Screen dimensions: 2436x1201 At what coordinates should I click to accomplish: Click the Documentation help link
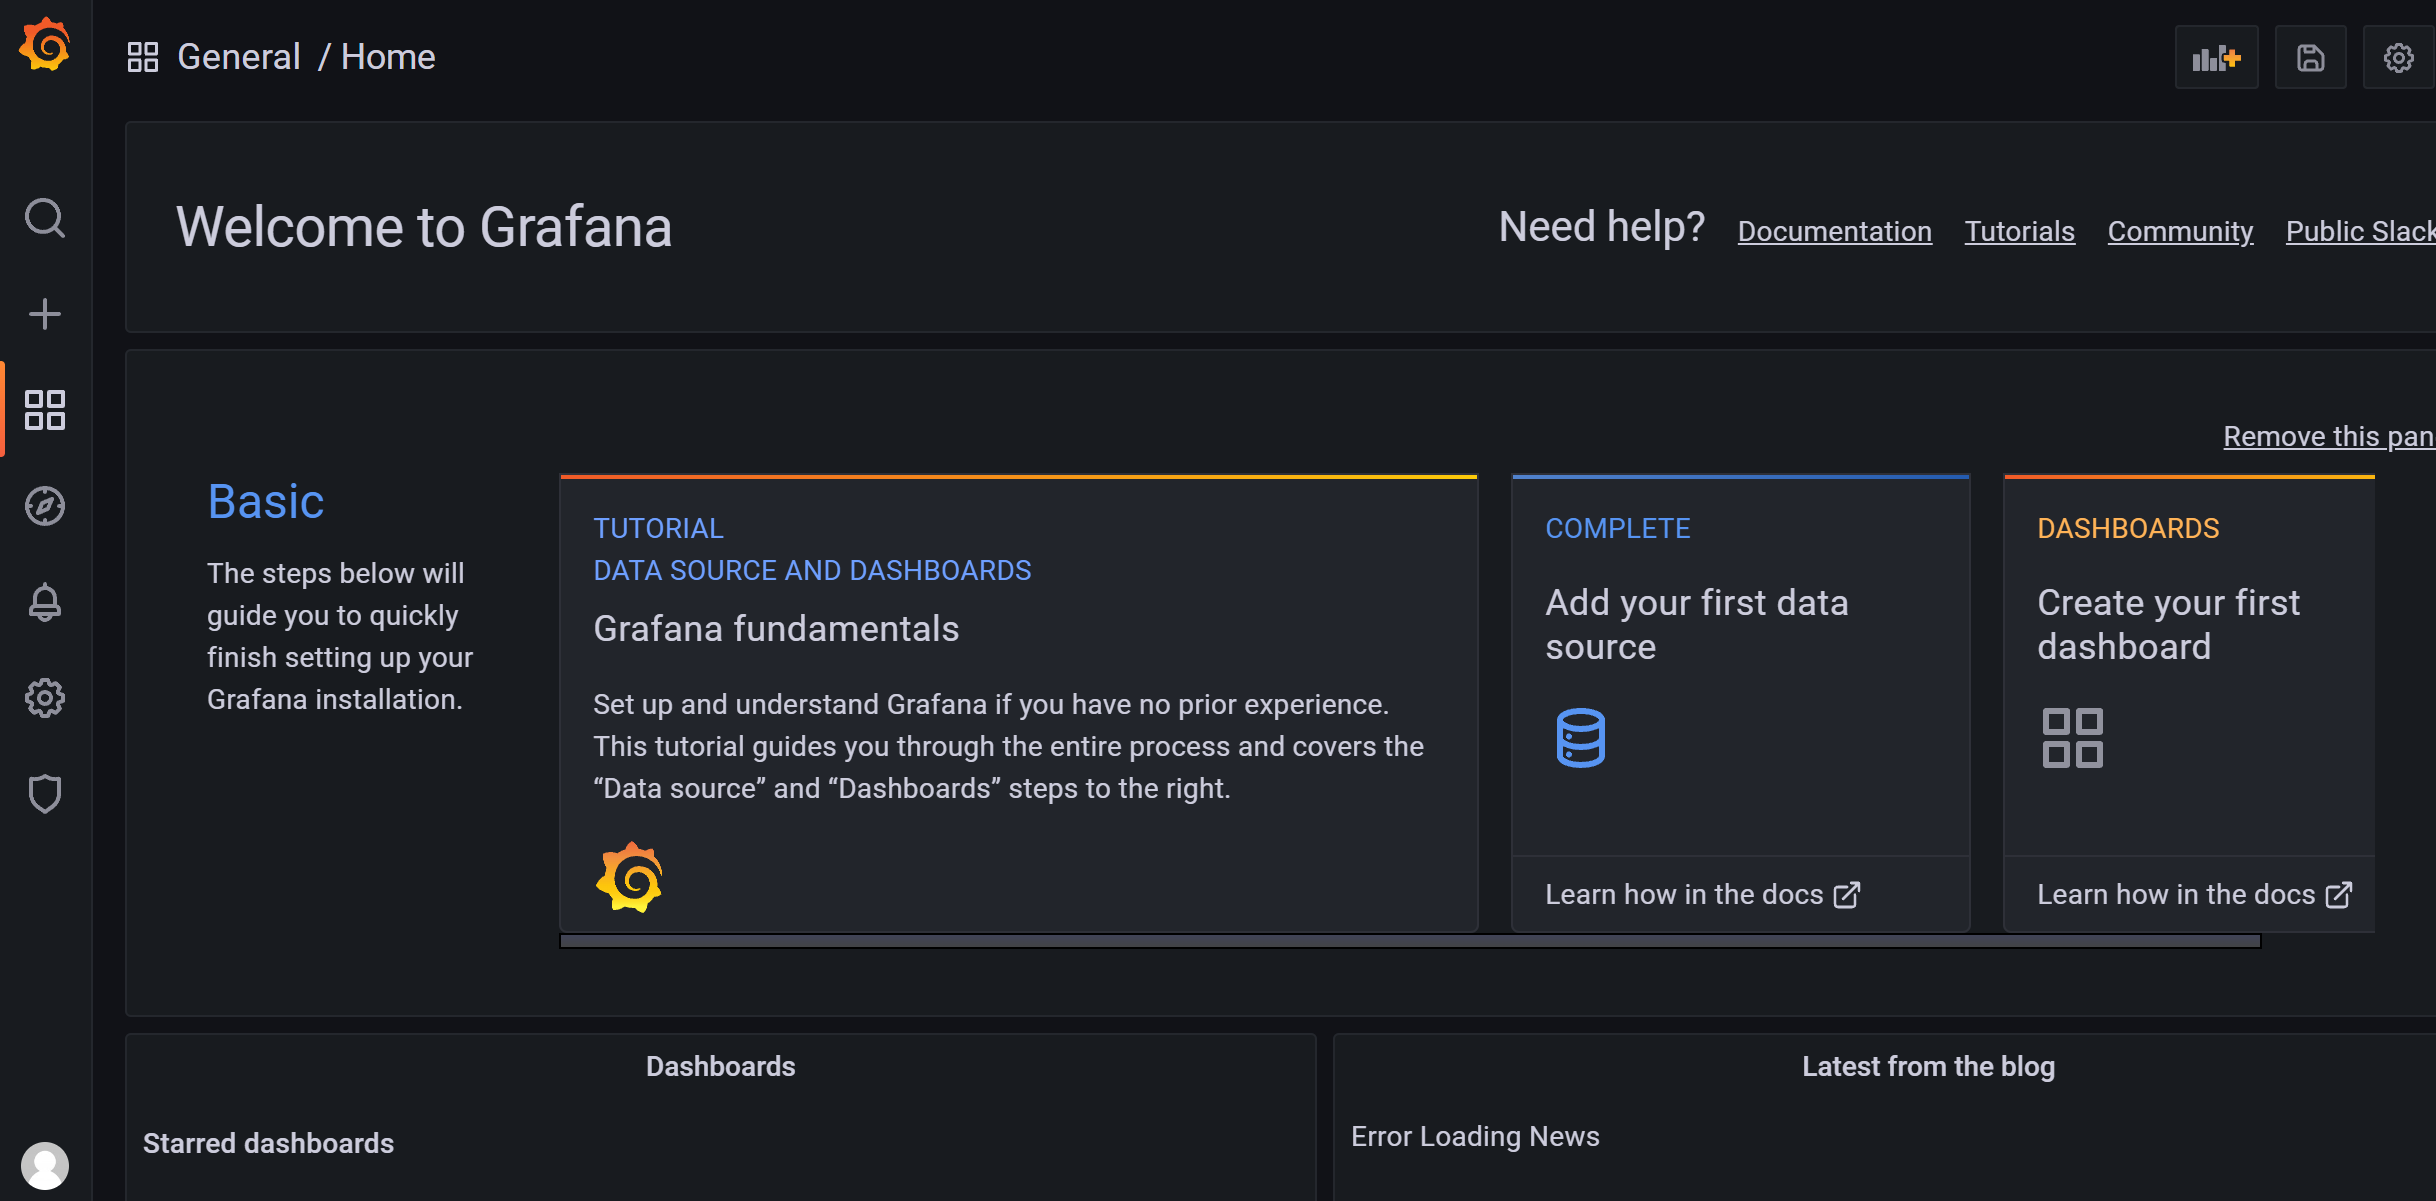pos(1835,231)
